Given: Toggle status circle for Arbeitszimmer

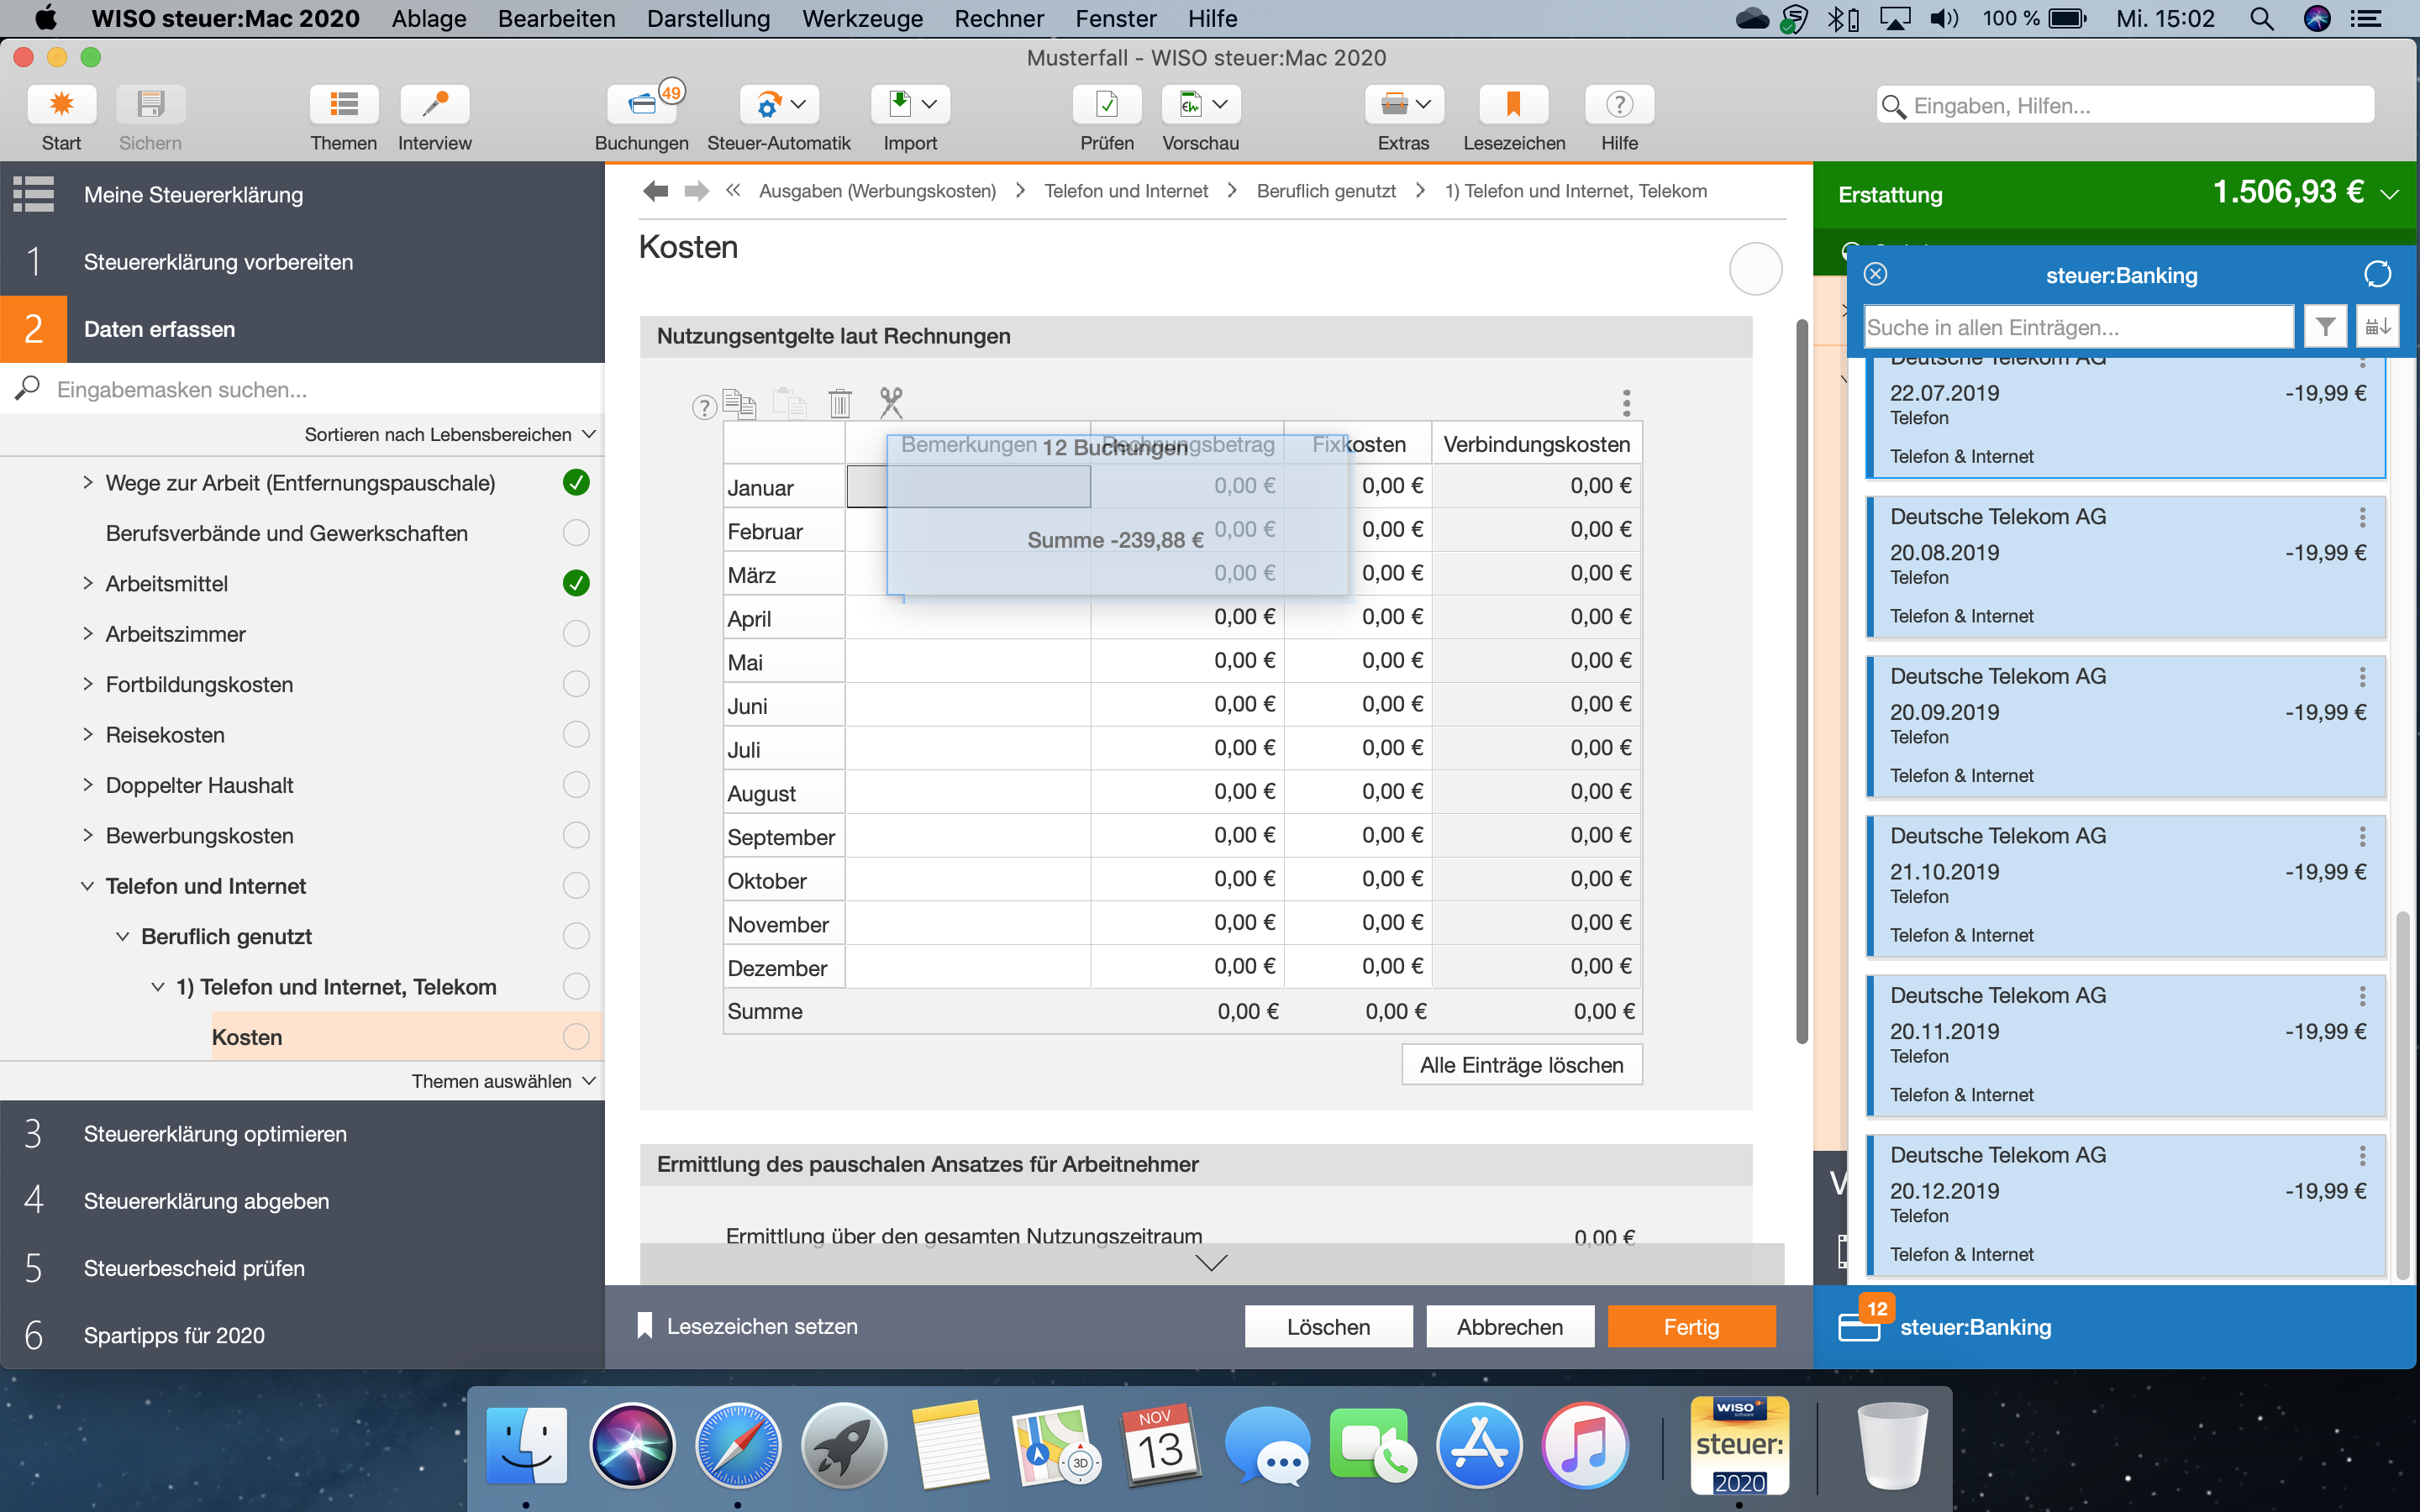Looking at the screenshot, I should pyautogui.click(x=576, y=634).
